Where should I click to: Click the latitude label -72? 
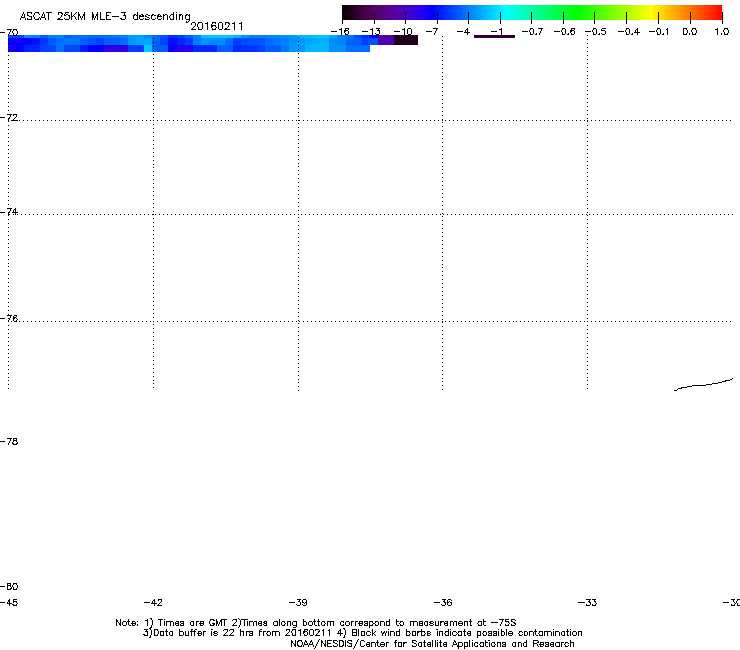pos(9,117)
